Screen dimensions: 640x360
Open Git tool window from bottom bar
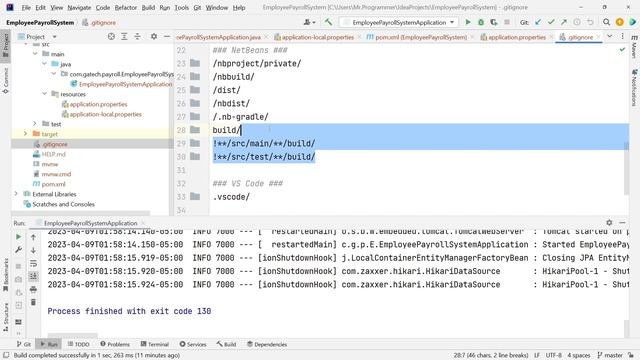[24, 344]
